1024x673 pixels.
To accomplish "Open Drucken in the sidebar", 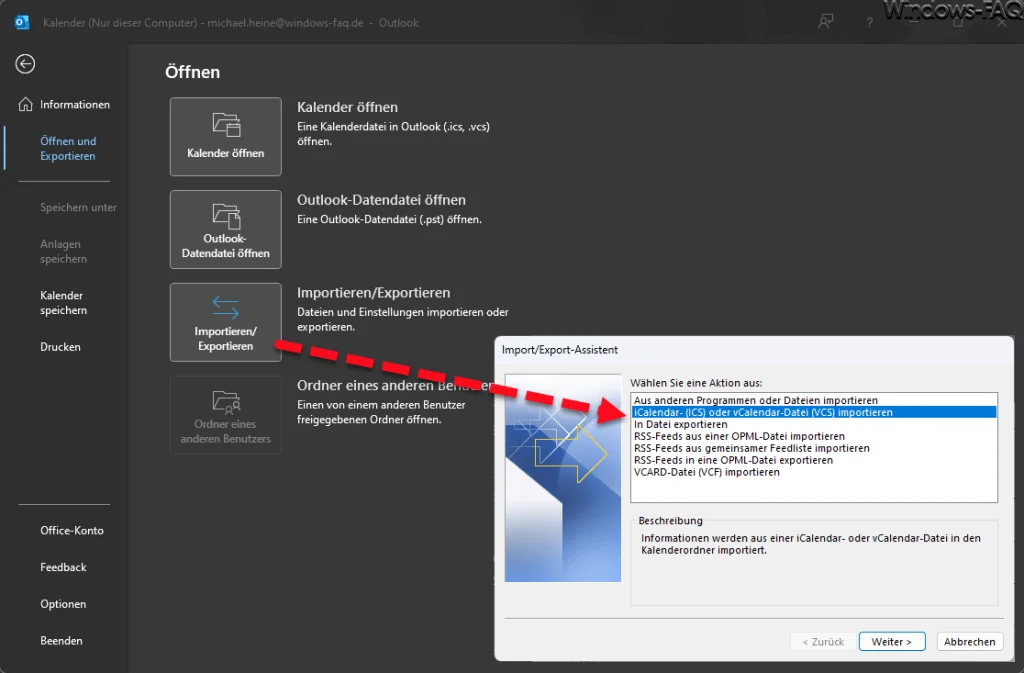I will point(60,347).
